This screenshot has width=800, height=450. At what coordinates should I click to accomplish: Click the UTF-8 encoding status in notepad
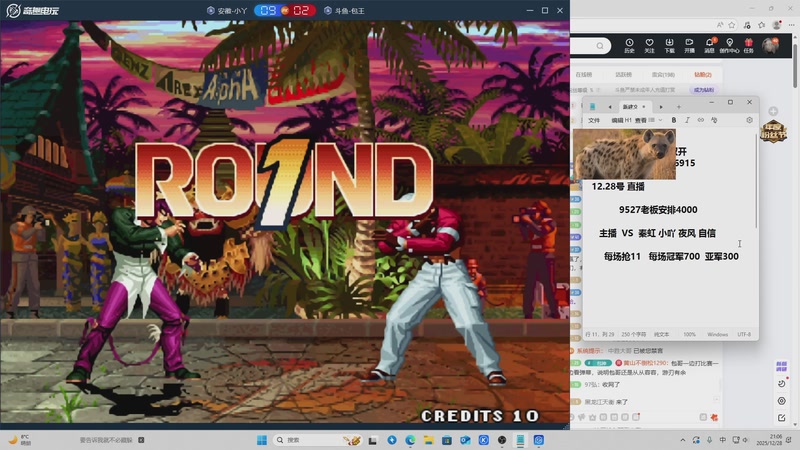coord(744,335)
